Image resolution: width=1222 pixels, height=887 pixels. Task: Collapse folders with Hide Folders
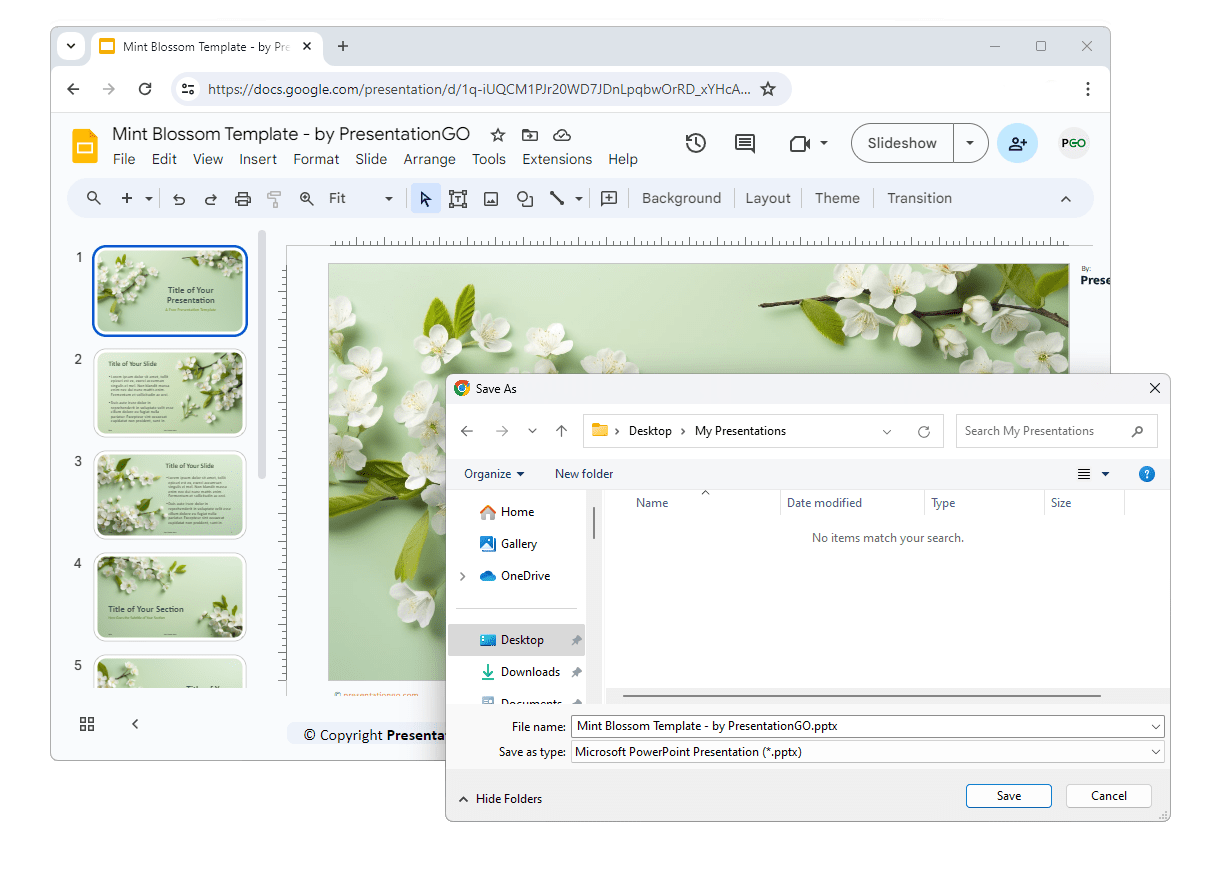[500, 799]
